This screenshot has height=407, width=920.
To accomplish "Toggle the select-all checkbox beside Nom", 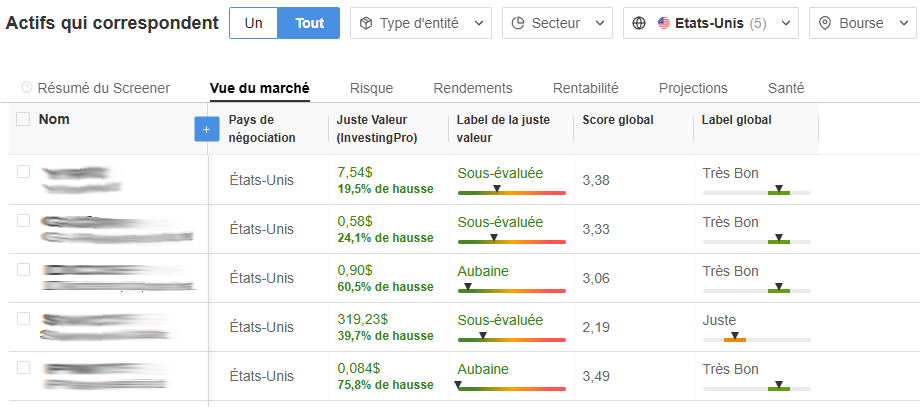I will (23, 120).
